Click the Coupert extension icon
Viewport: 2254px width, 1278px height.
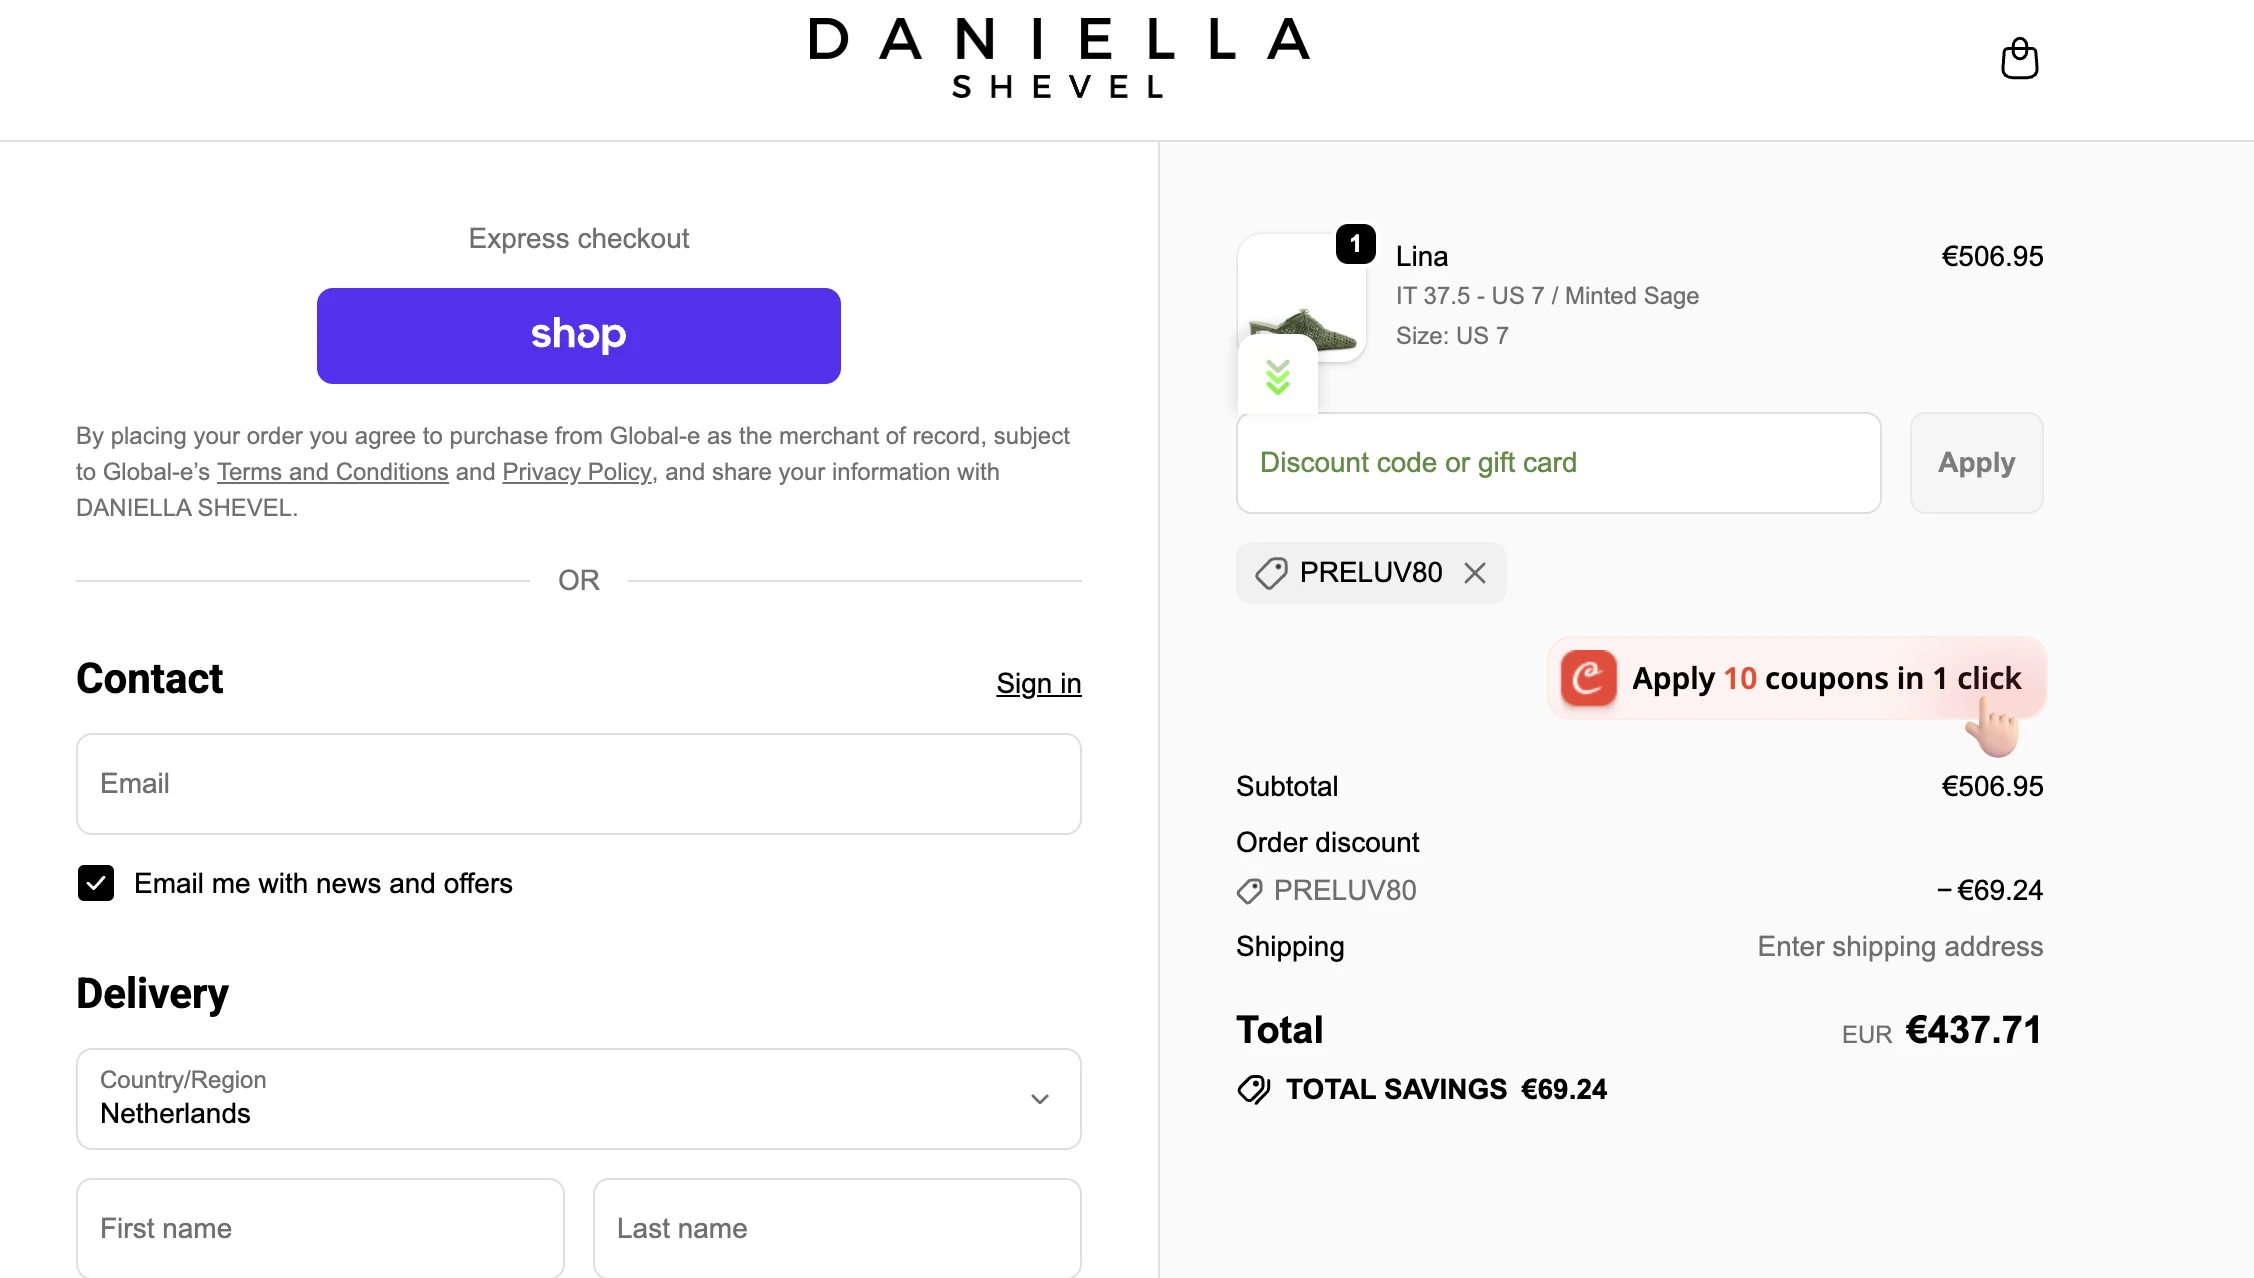pos(1588,679)
